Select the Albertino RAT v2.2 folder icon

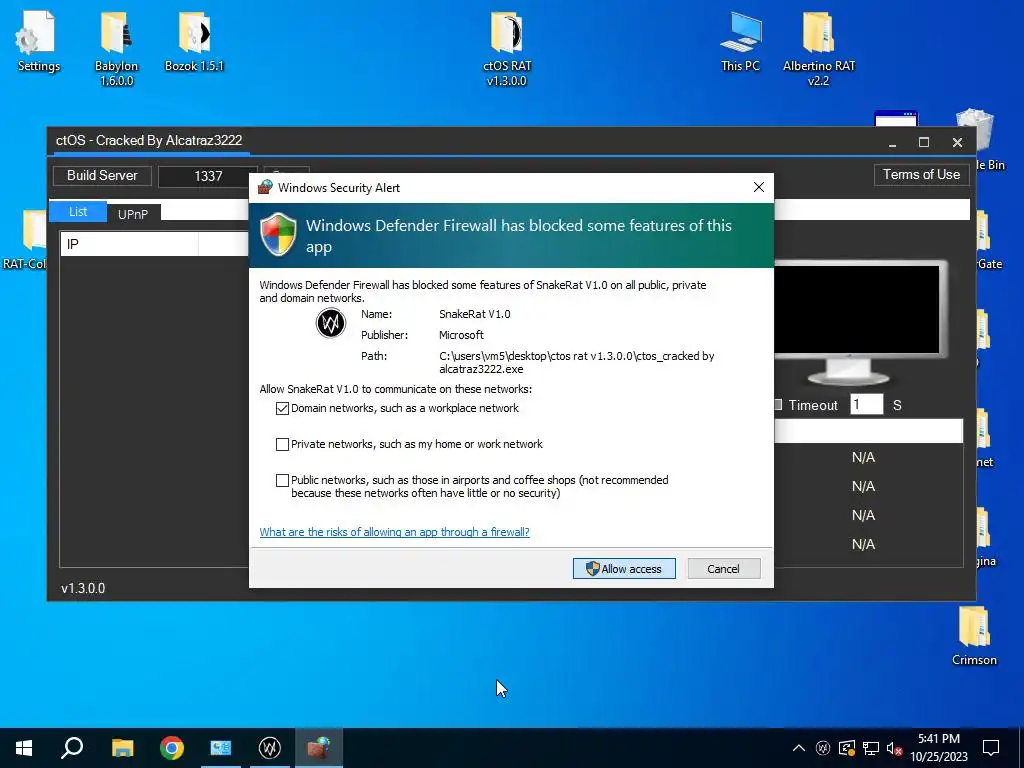pyautogui.click(x=819, y=49)
